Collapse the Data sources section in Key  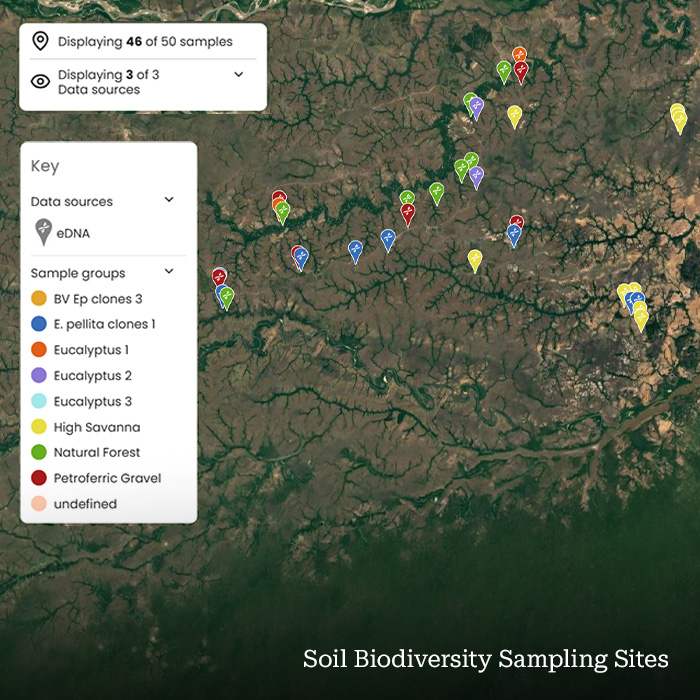[169, 200]
